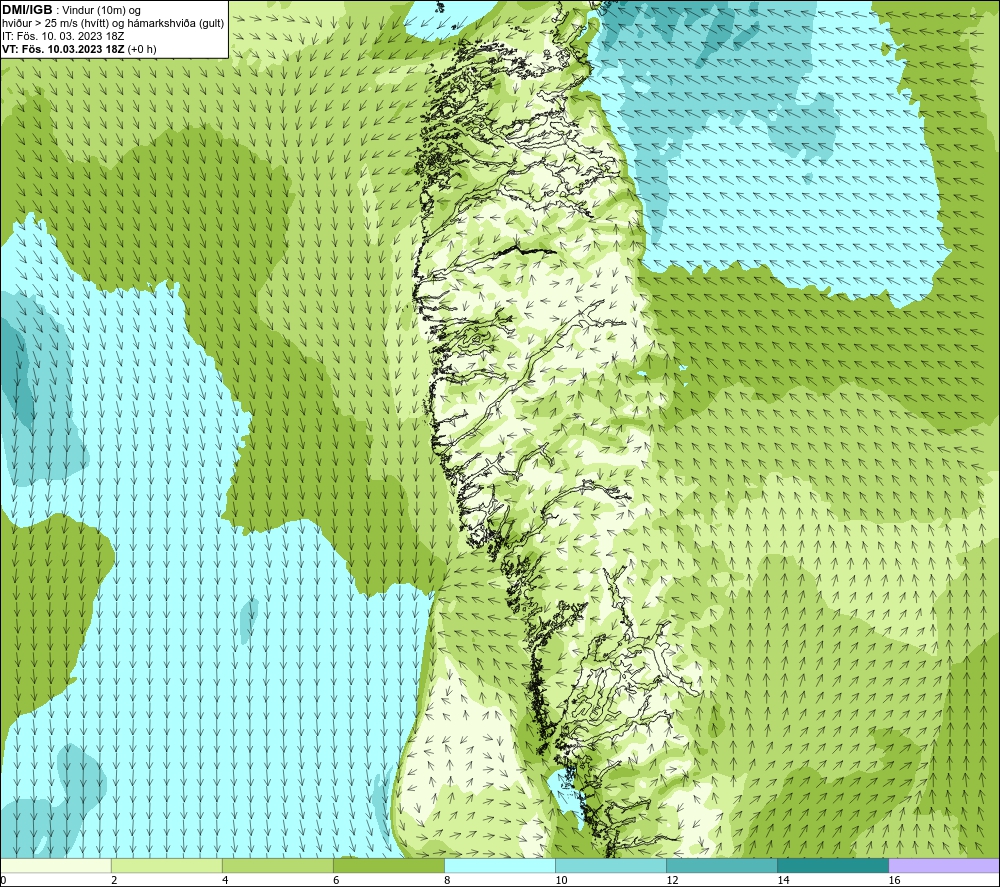The width and height of the screenshot is (1000, 887).
Task: Click the medium green 4–6 m/s legend swatch
Action: (278, 865)
